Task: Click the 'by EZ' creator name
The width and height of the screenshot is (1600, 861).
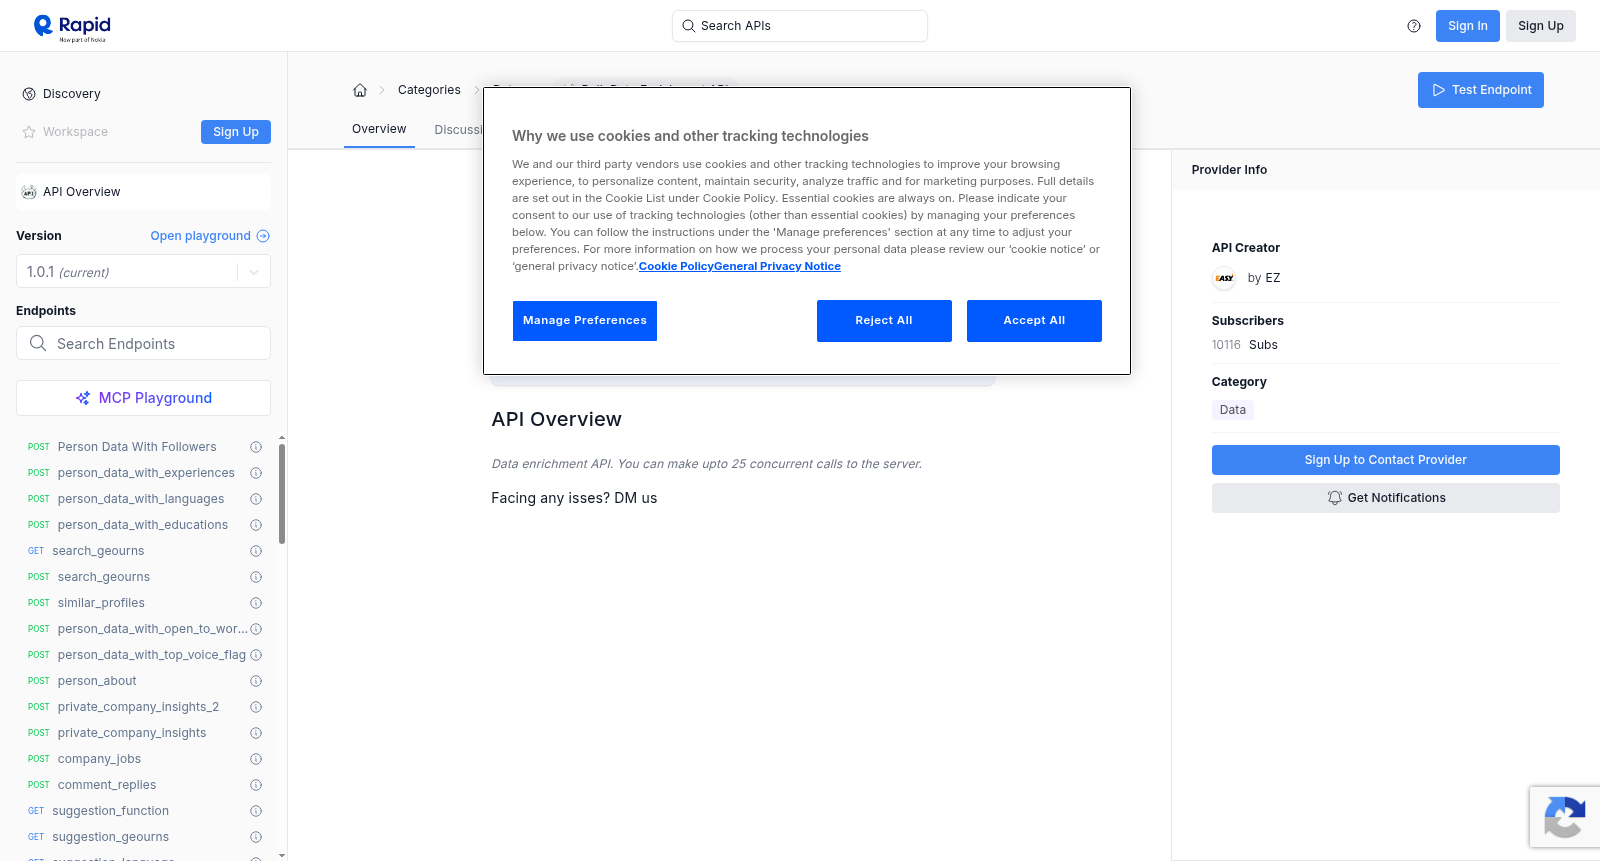Action: [x=1264, y=278]
